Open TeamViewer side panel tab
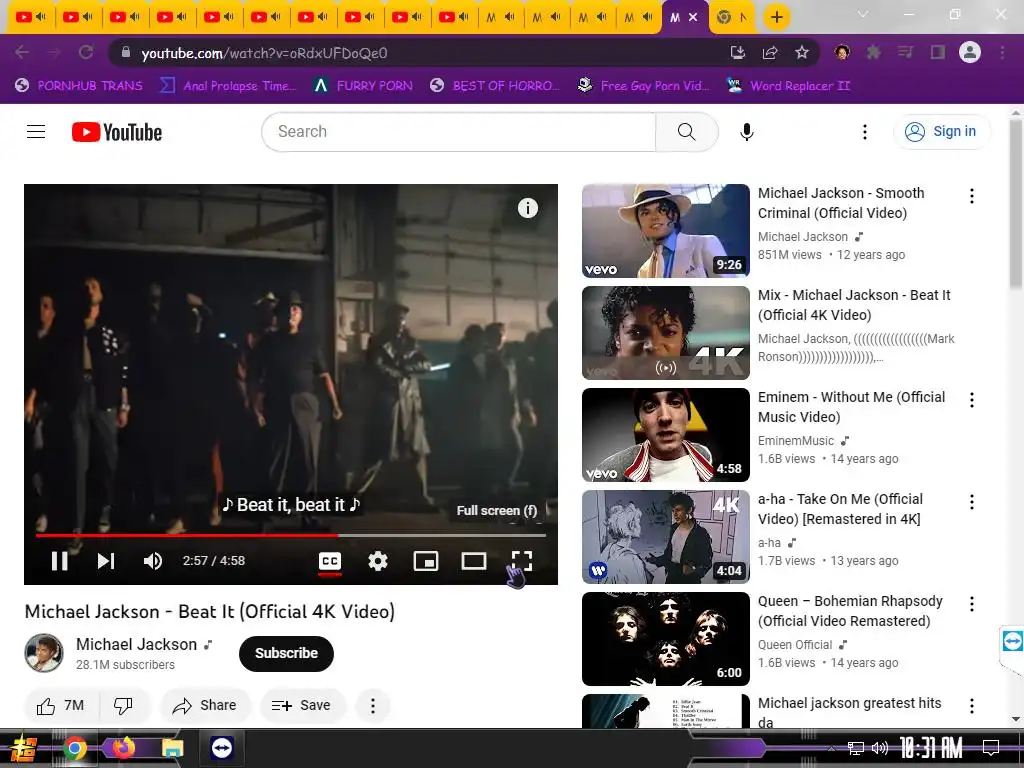Viewport: 1024px width, 768px height. [x=1012, y=642]
